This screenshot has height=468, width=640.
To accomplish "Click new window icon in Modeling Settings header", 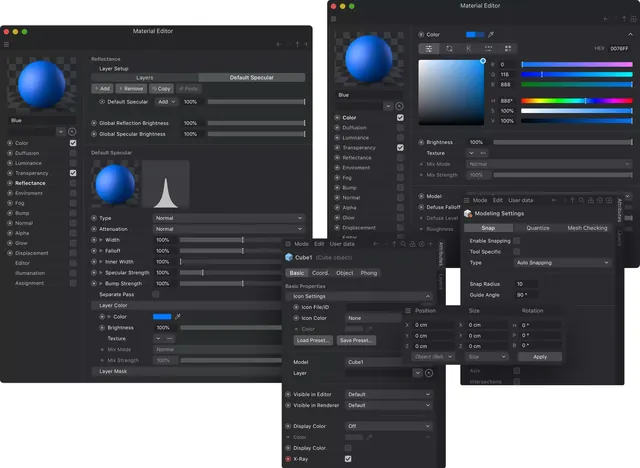I will (x=609, y=200).
